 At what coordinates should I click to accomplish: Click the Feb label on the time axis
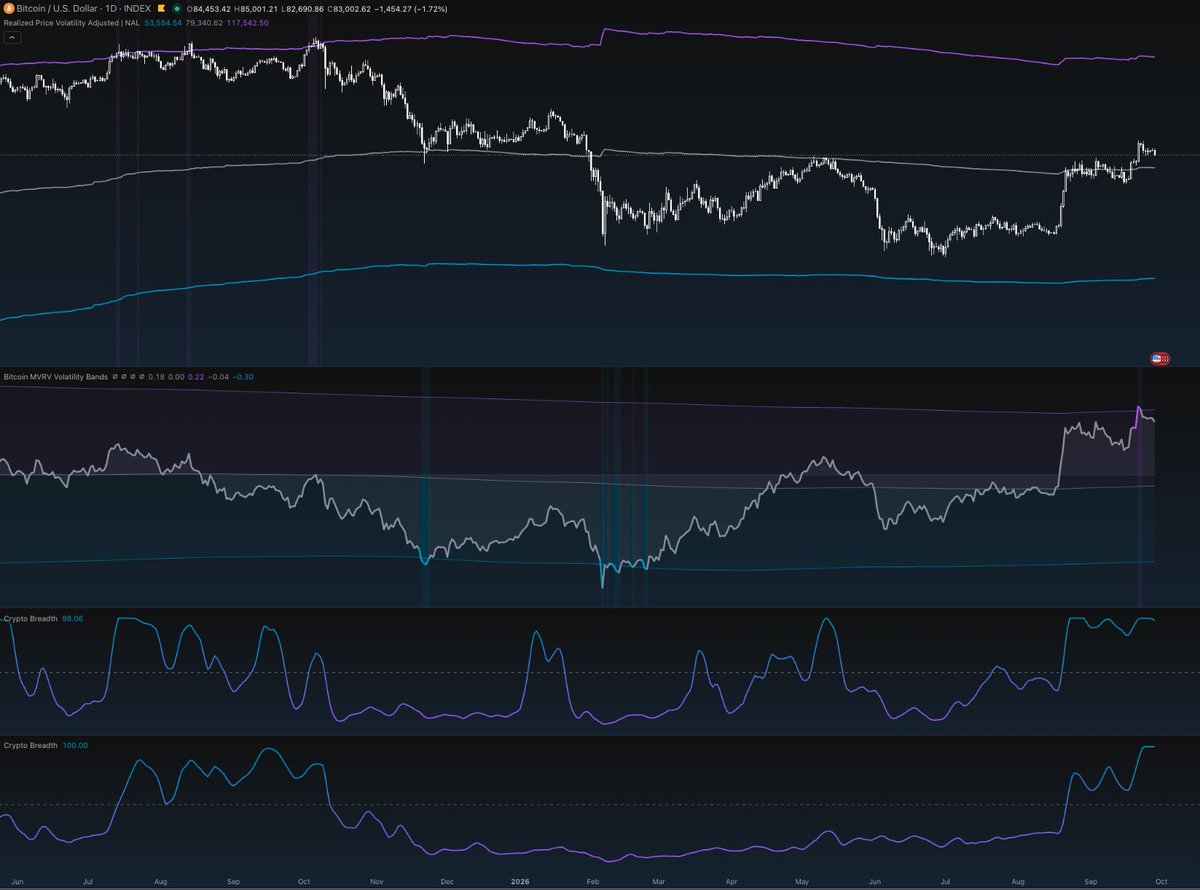pos(591,882)
